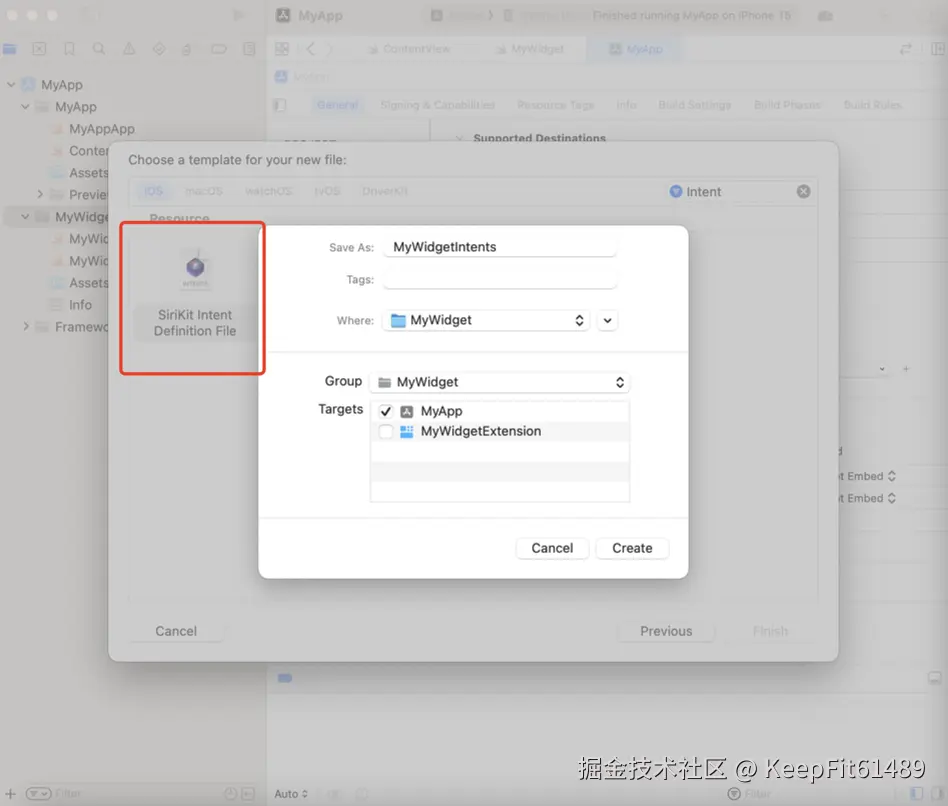
Task: Click the Previous button
Action: (666, 631)
